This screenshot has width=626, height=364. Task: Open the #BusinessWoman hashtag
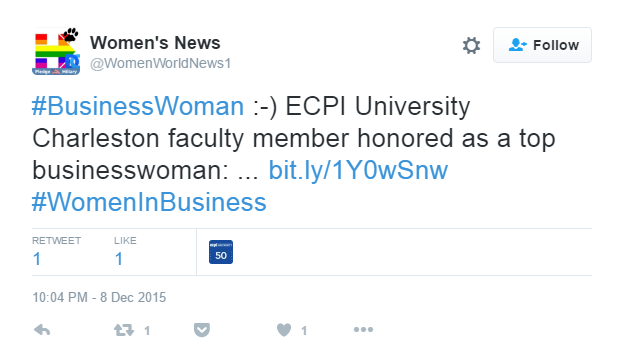[x=138, y=106]
